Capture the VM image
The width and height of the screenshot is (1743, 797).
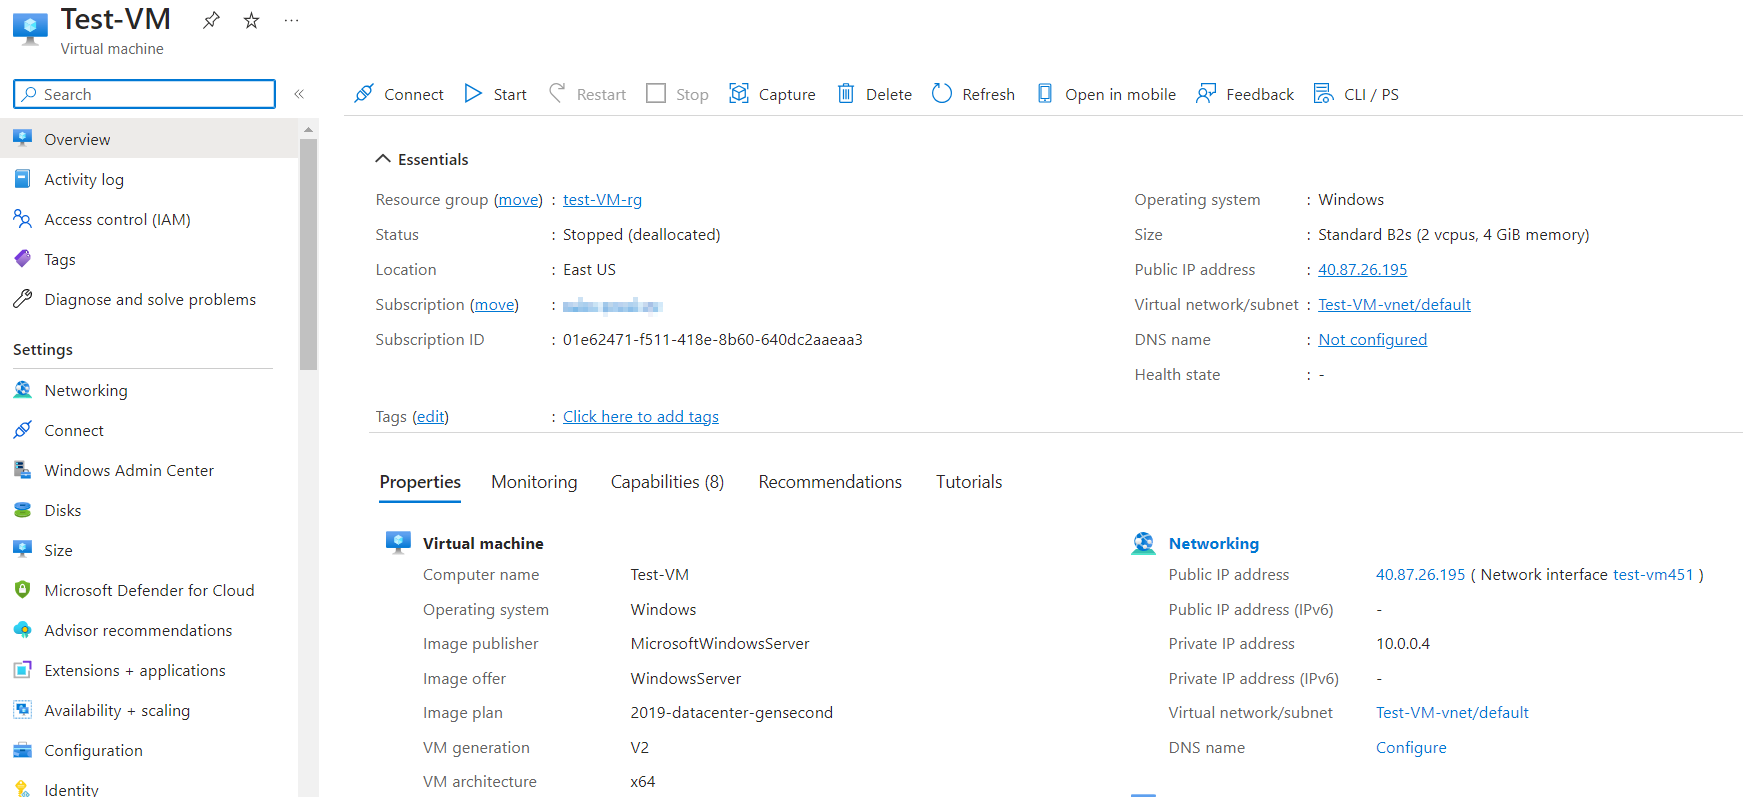click(772, 94)
